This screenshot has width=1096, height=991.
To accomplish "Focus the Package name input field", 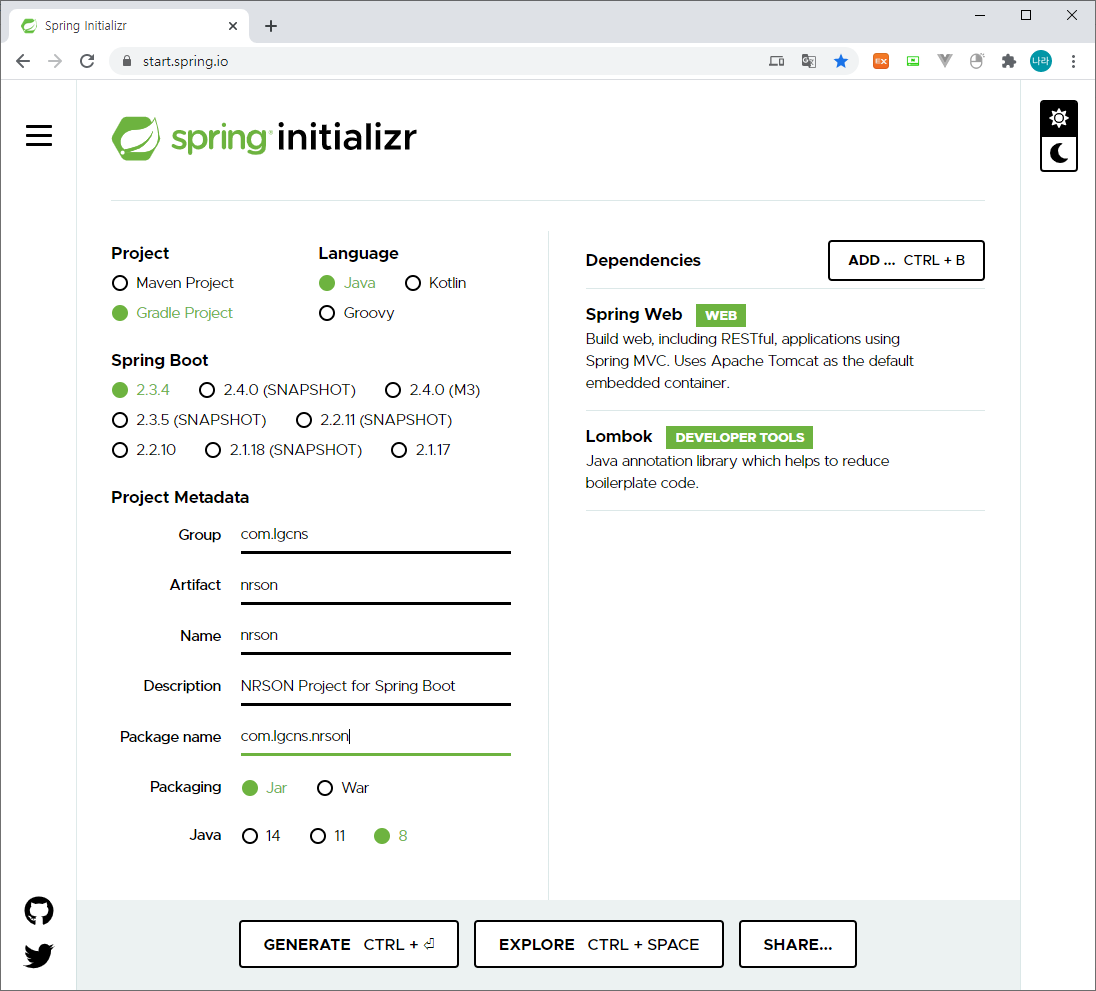I will point(375,737).
